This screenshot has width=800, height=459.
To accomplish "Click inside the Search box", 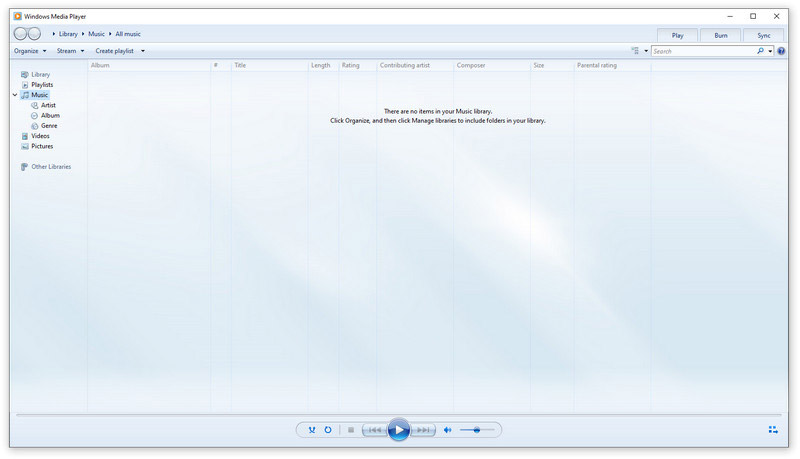I will [704, 51].
